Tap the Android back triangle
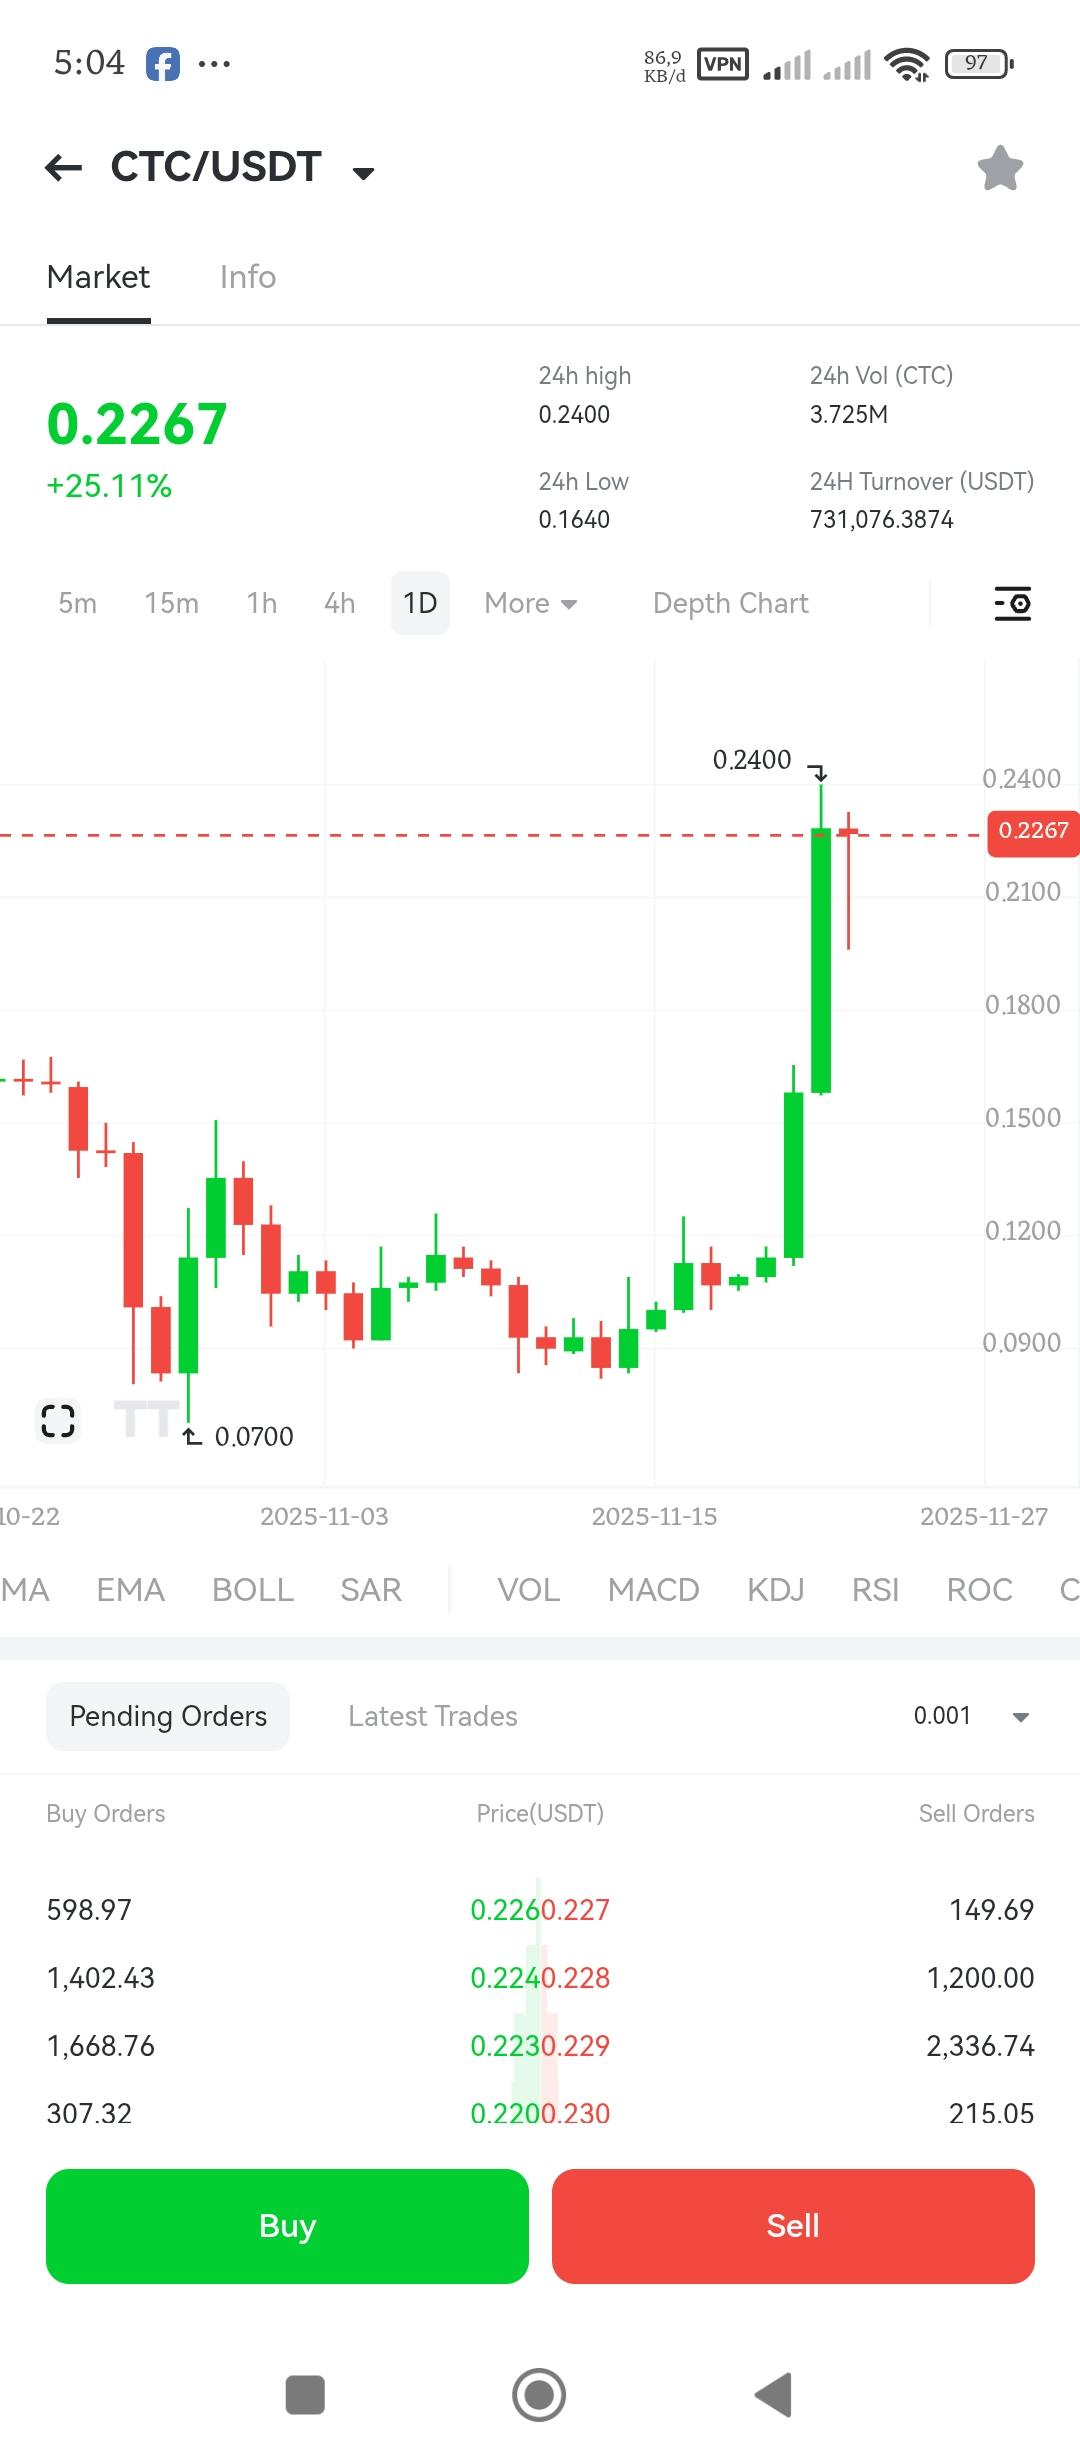This screenshot has height=2460, width=1080. coord(774,2395)
